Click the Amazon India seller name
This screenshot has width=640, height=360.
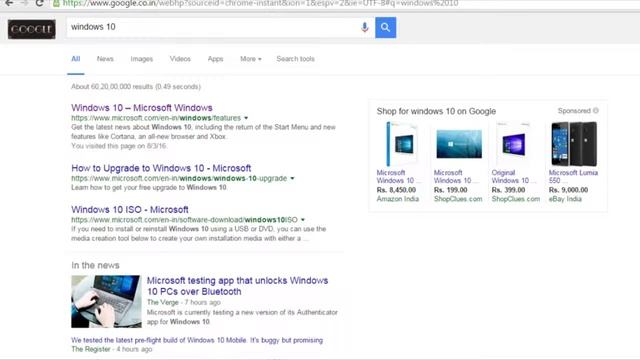pyautogui.click(x=398, y=199)
